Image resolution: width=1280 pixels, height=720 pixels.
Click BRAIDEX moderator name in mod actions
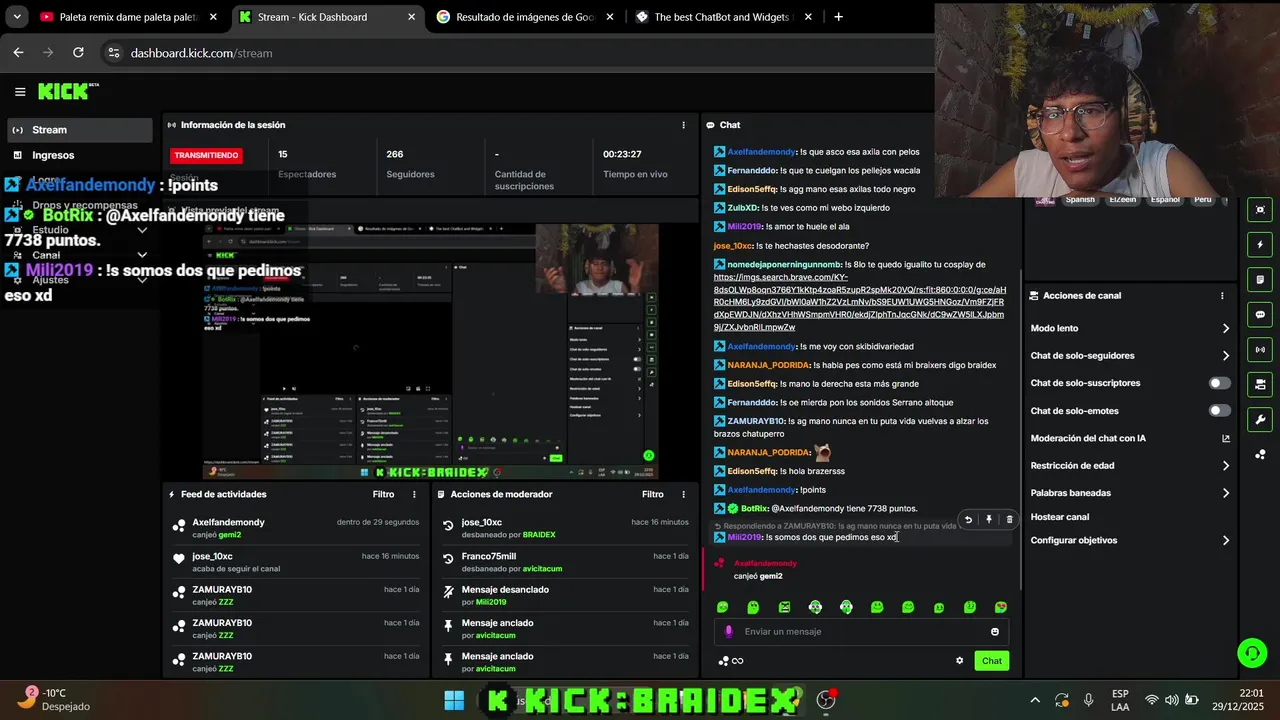coord(539,535)
